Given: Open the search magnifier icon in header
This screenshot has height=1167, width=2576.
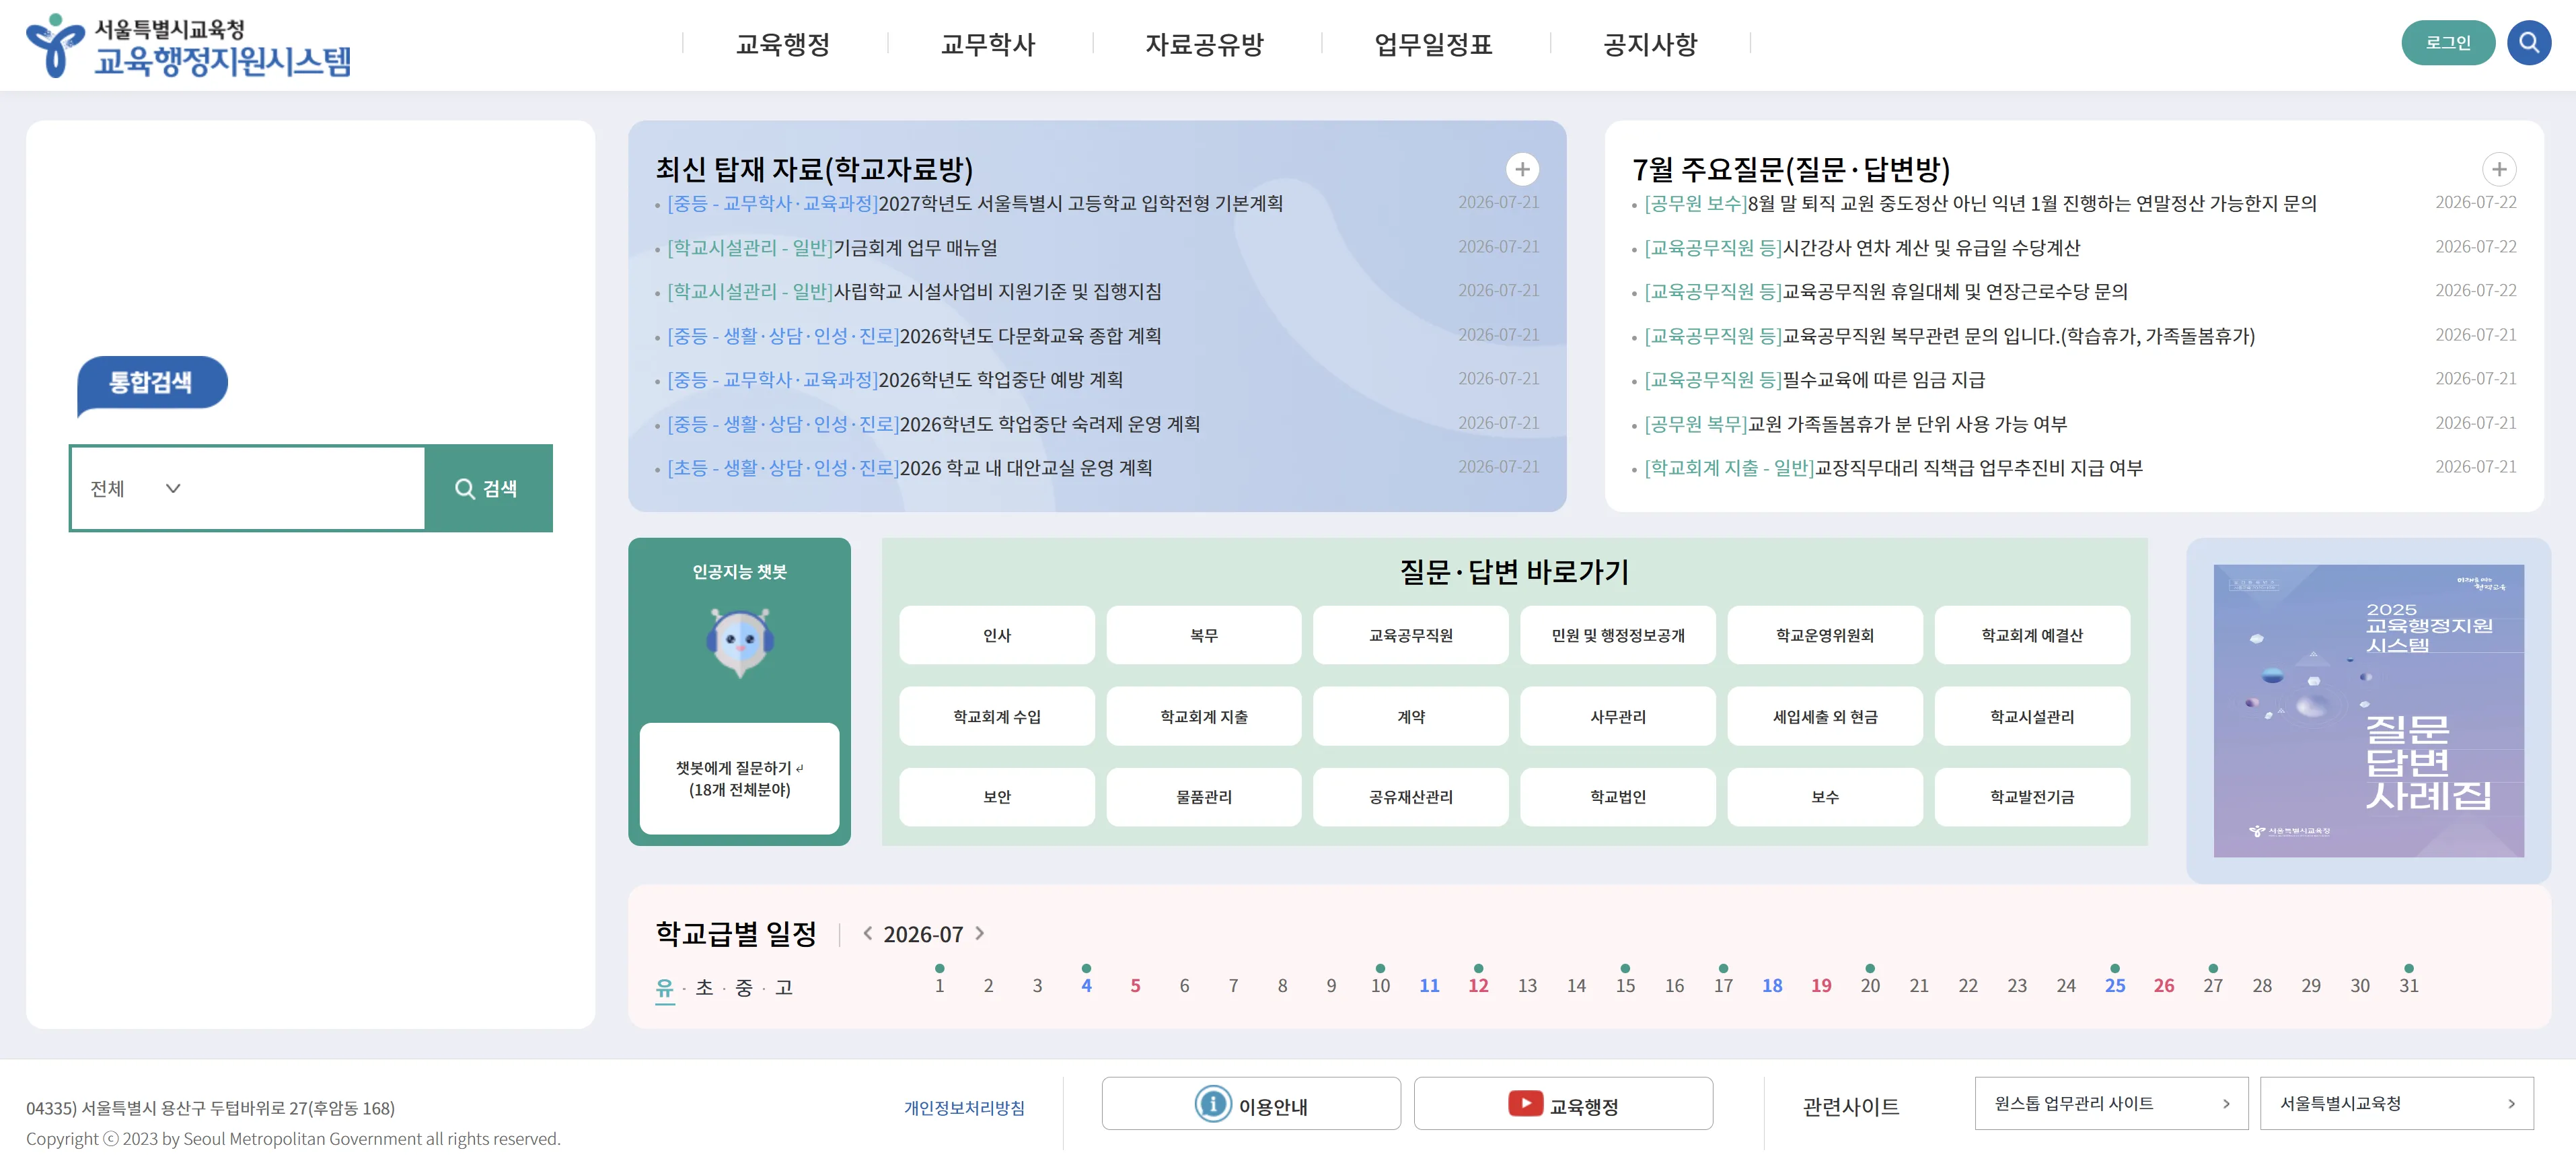Looking at the screenshot, I should 2528,43.
